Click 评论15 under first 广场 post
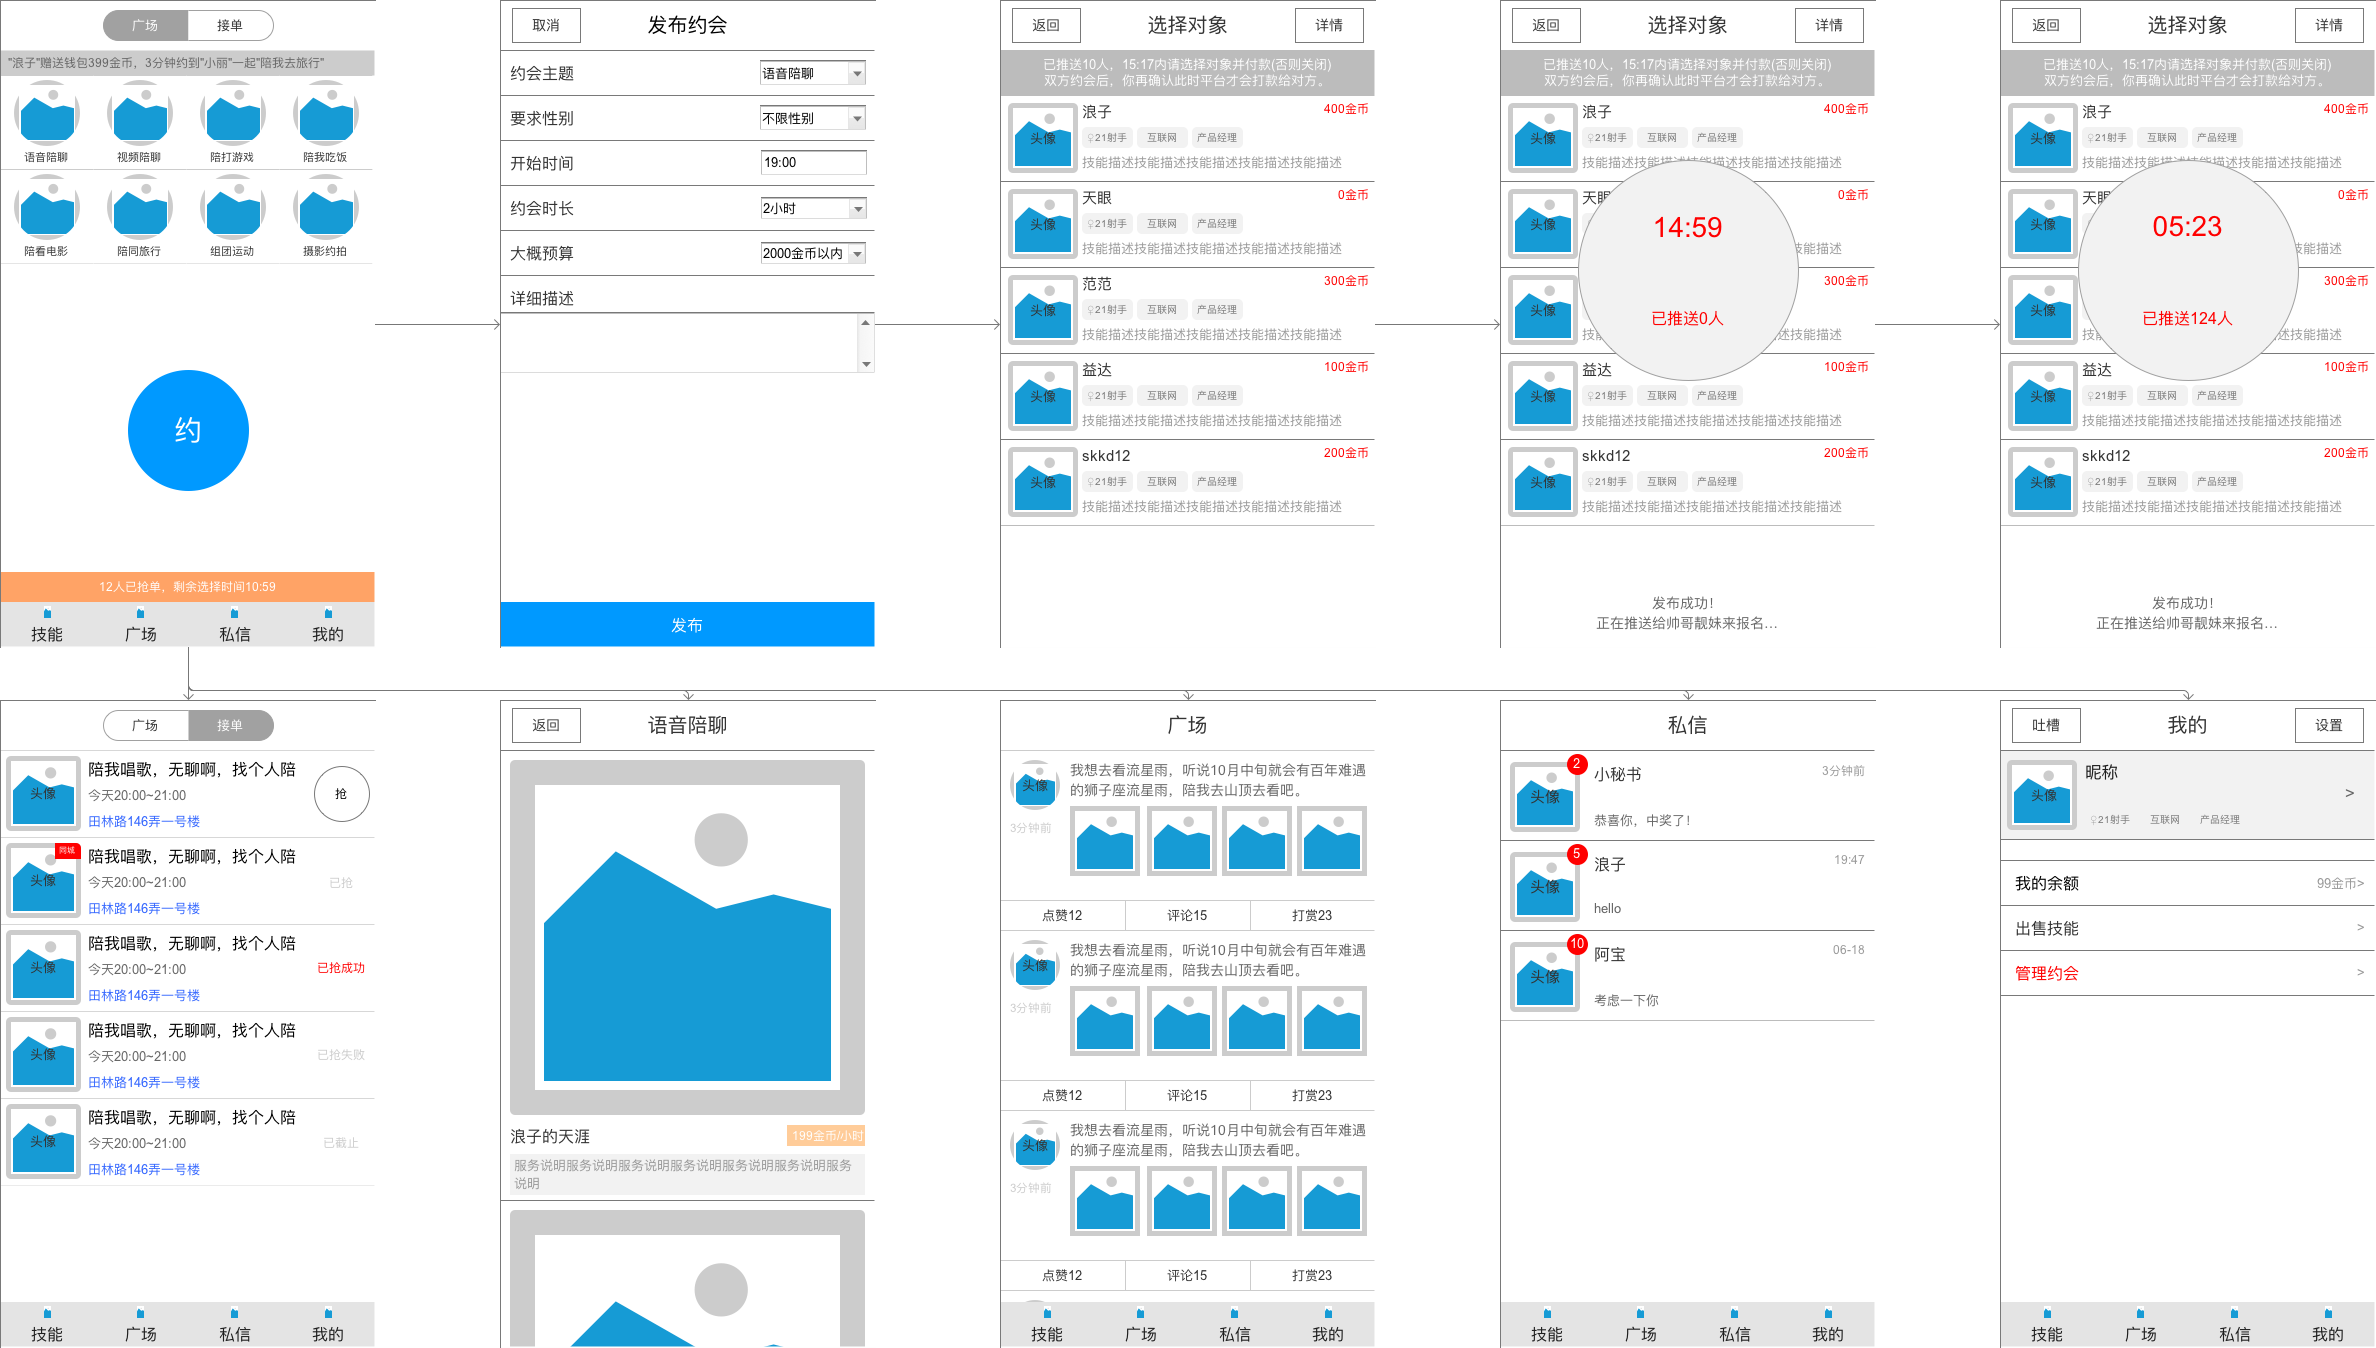The width and height of the screenshot is (2376, 1348). point(1187,915)
